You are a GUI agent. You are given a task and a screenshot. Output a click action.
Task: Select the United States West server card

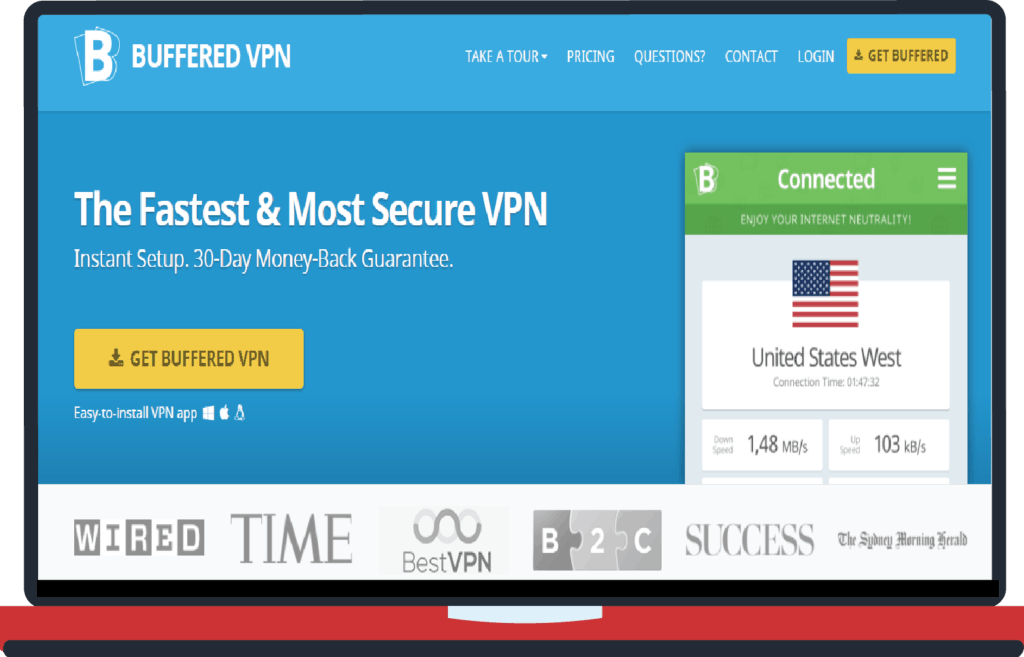click(825, 345)
